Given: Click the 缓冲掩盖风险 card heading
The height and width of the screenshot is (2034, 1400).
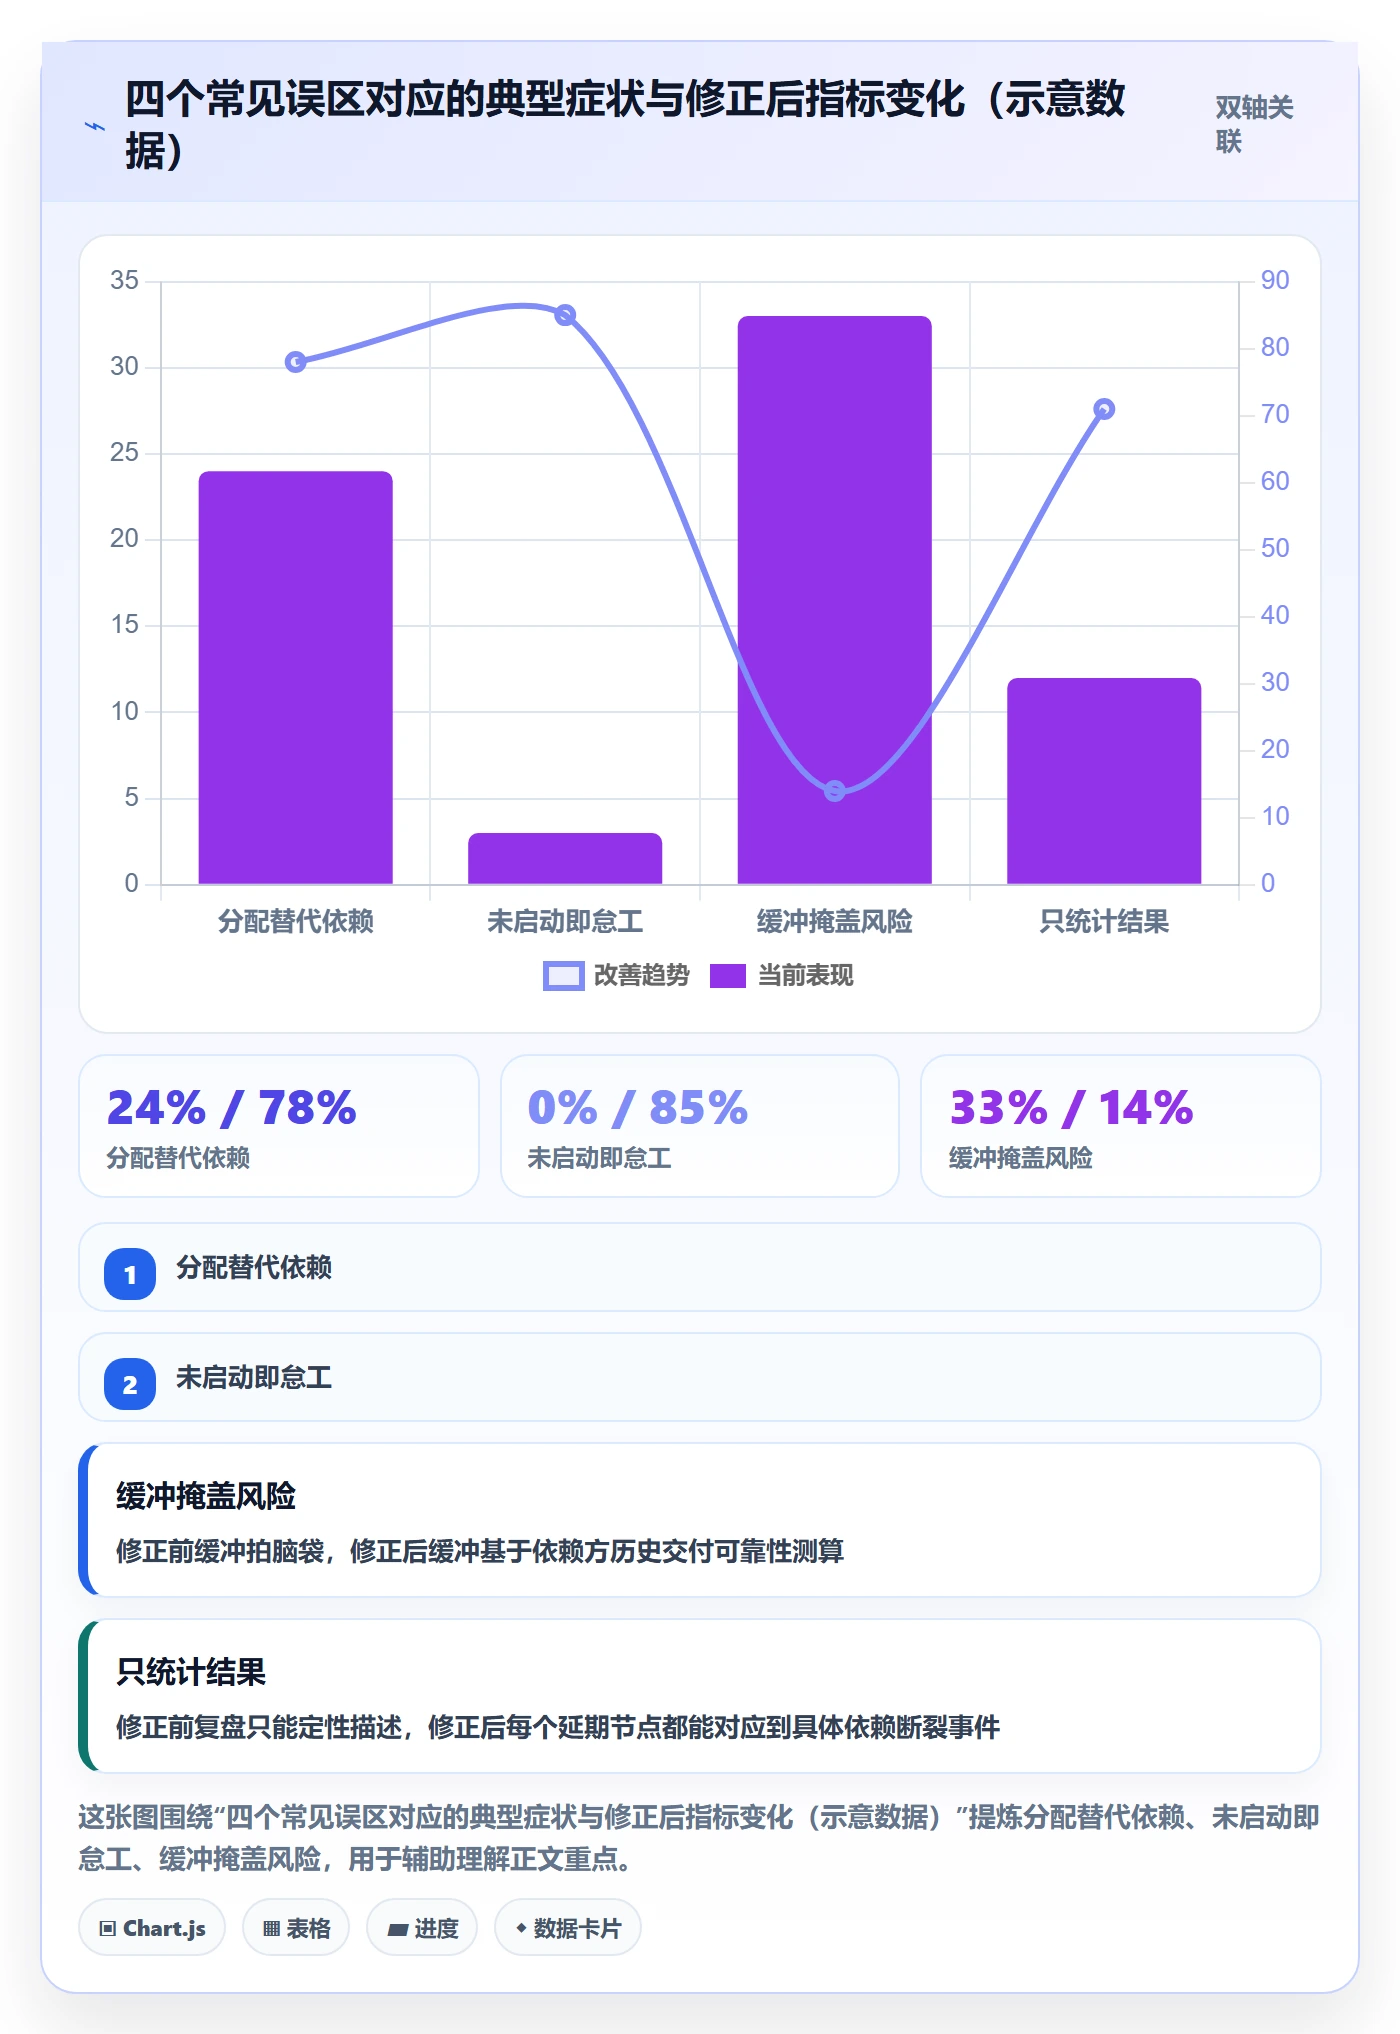Looking at the screenshot, I should click(x=206, y=1496).
